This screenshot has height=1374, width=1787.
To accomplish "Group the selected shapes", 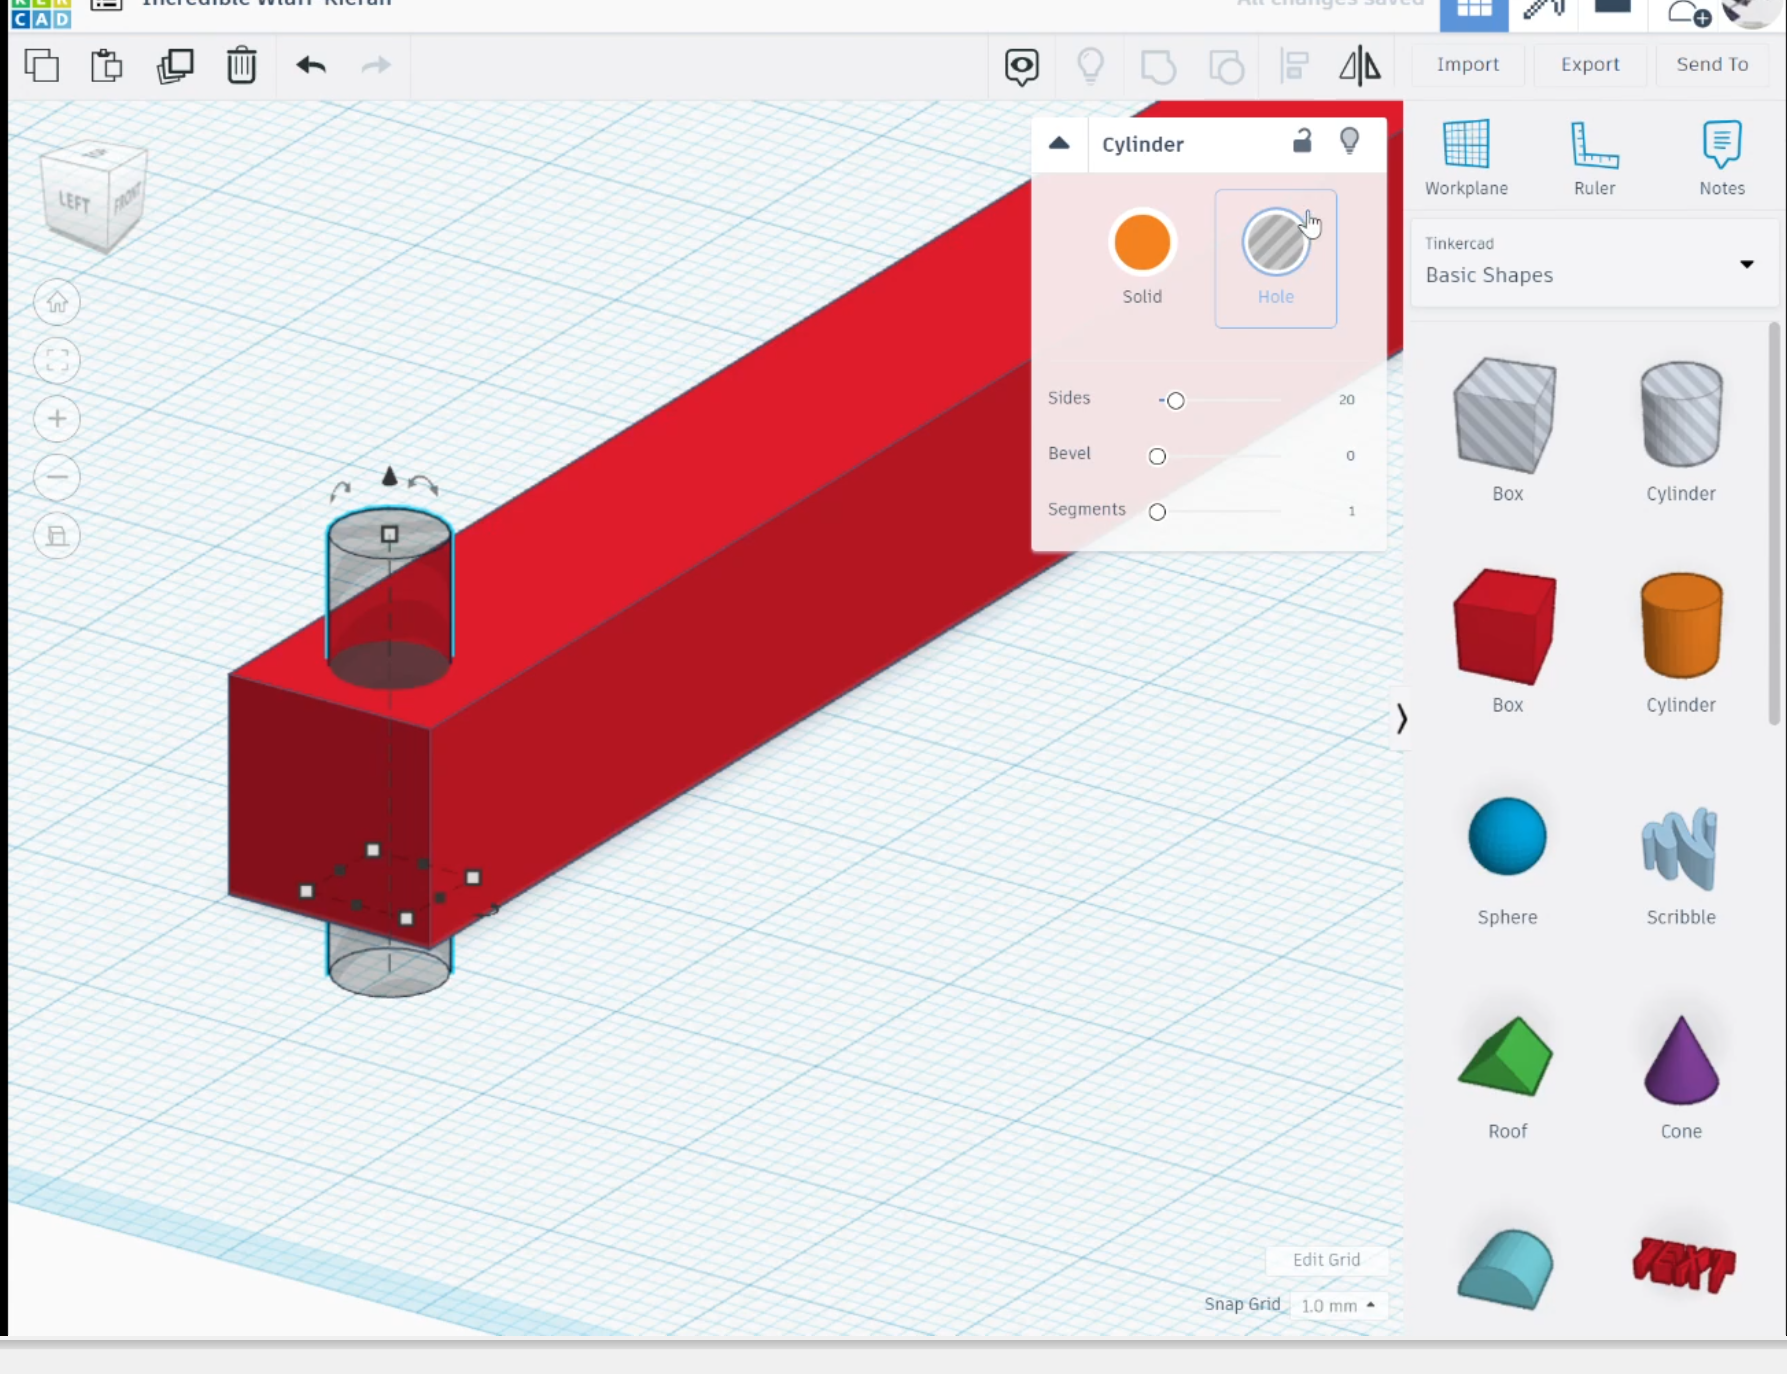I will pos(1158,67).
